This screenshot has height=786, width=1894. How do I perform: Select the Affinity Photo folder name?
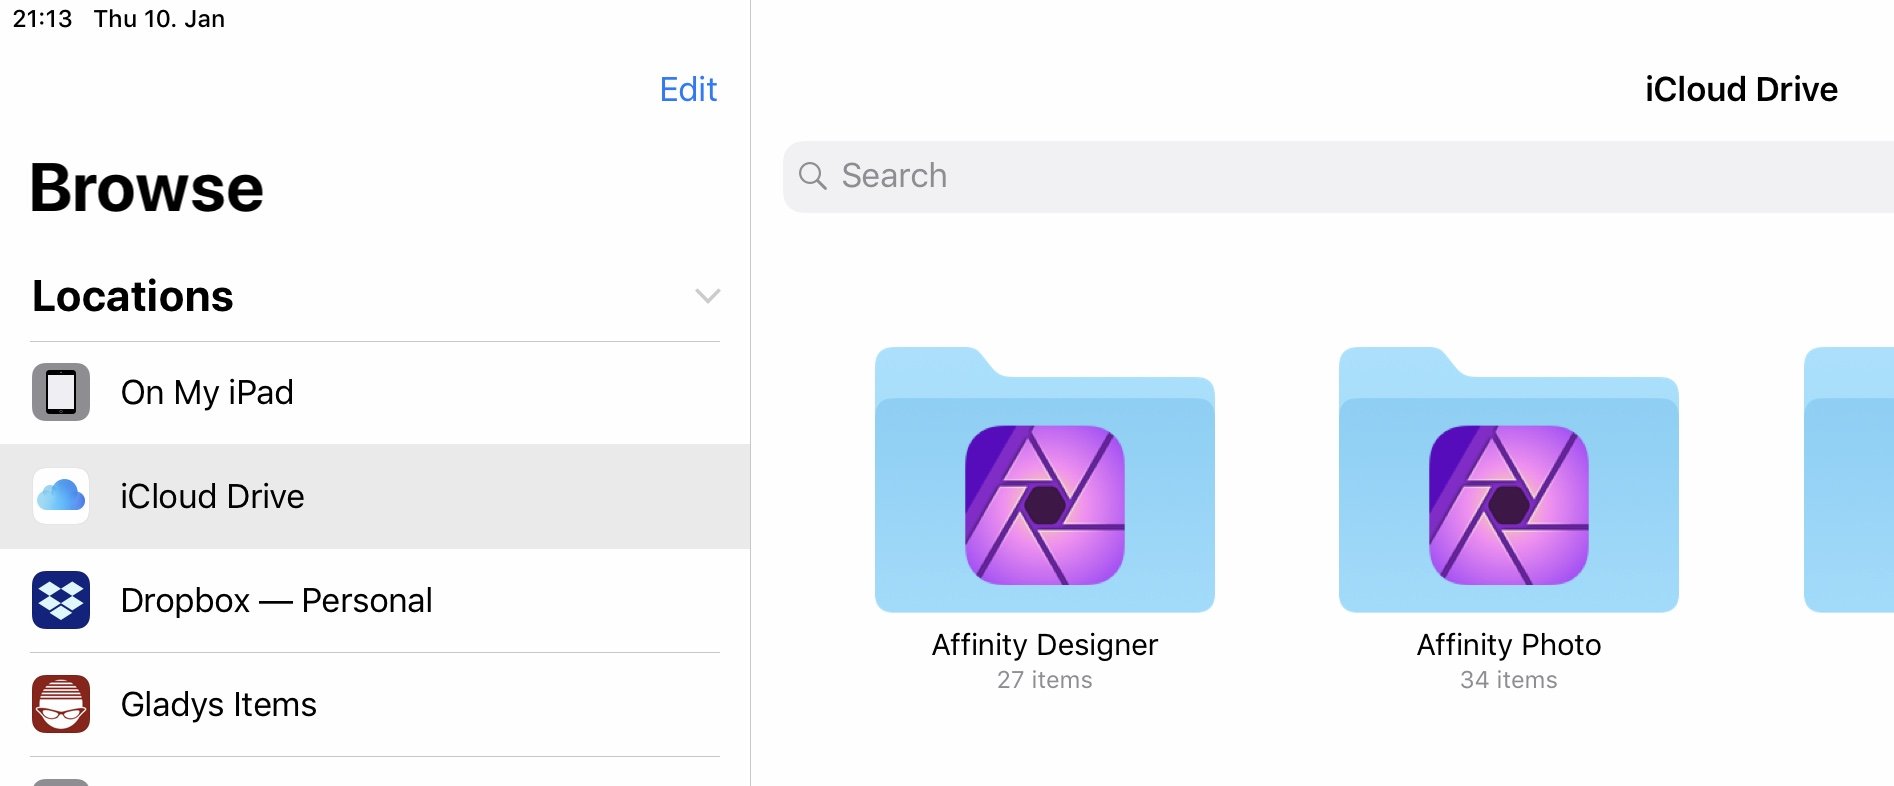pyautogui.click(x=1509, y=645)
